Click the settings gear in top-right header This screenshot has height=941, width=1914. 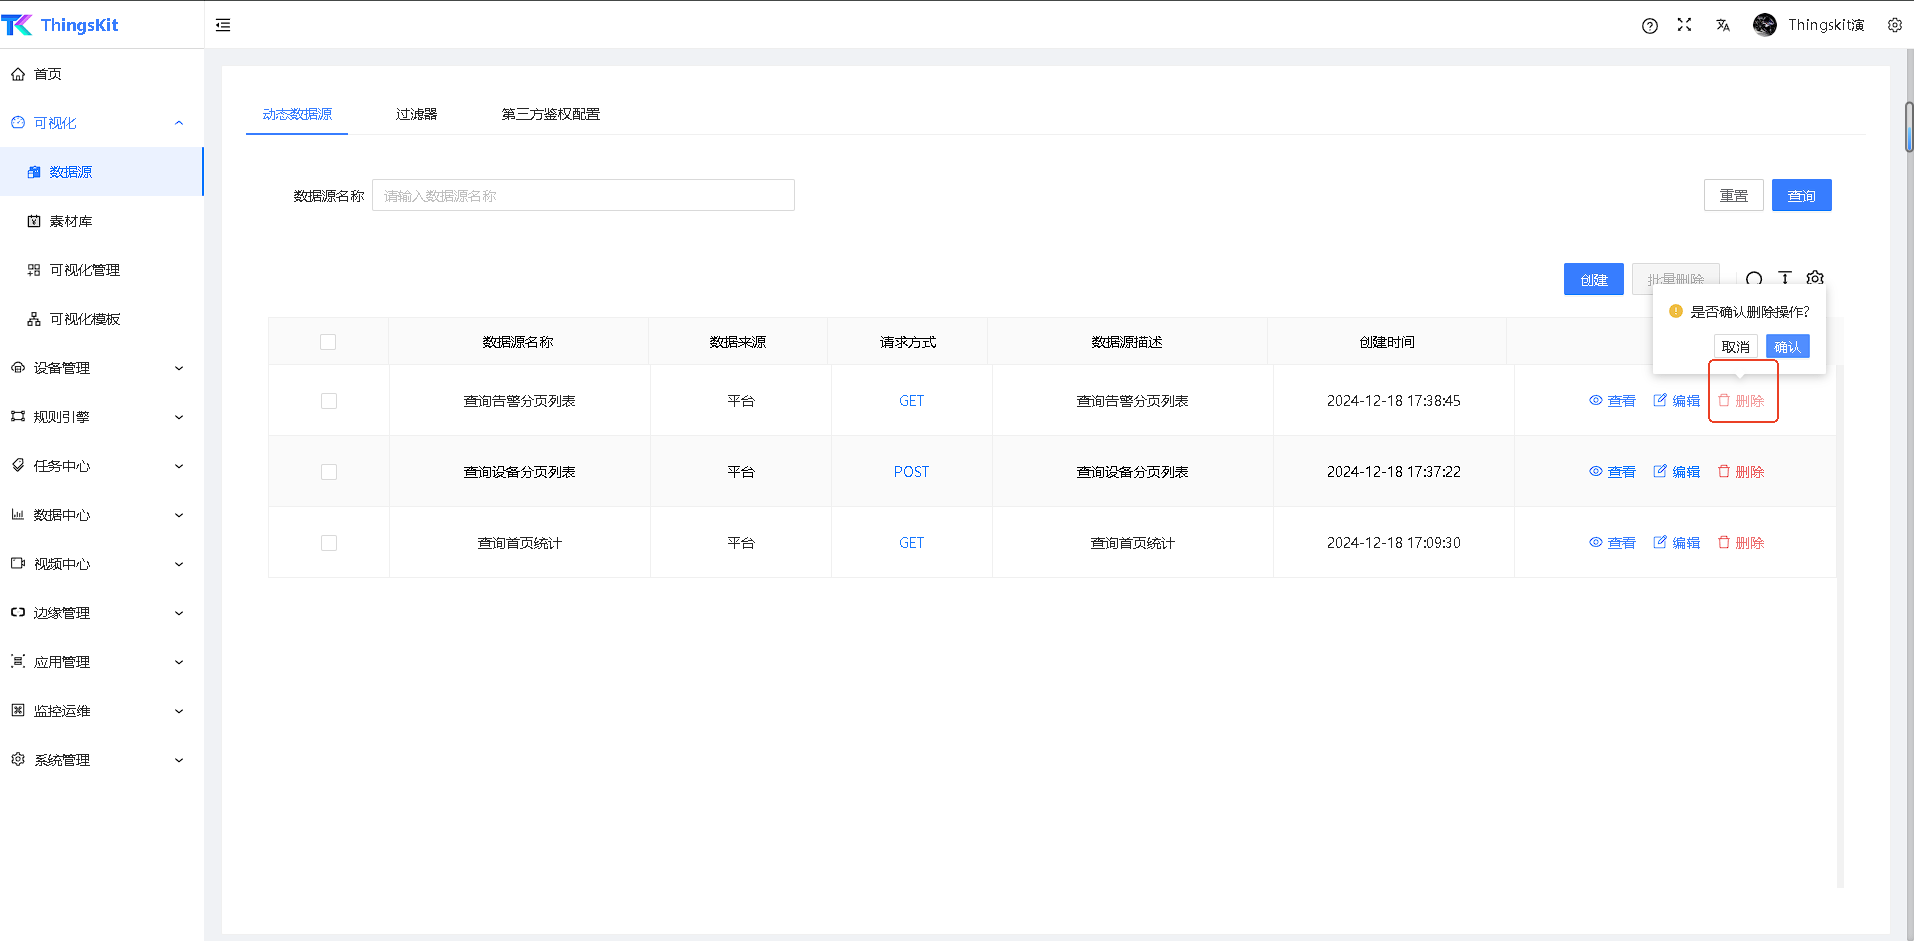coord(1894,25)
